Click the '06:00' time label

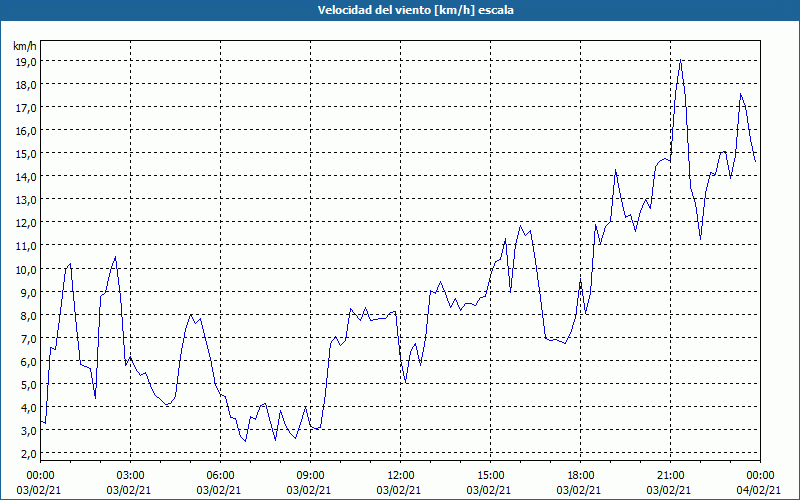220,476
